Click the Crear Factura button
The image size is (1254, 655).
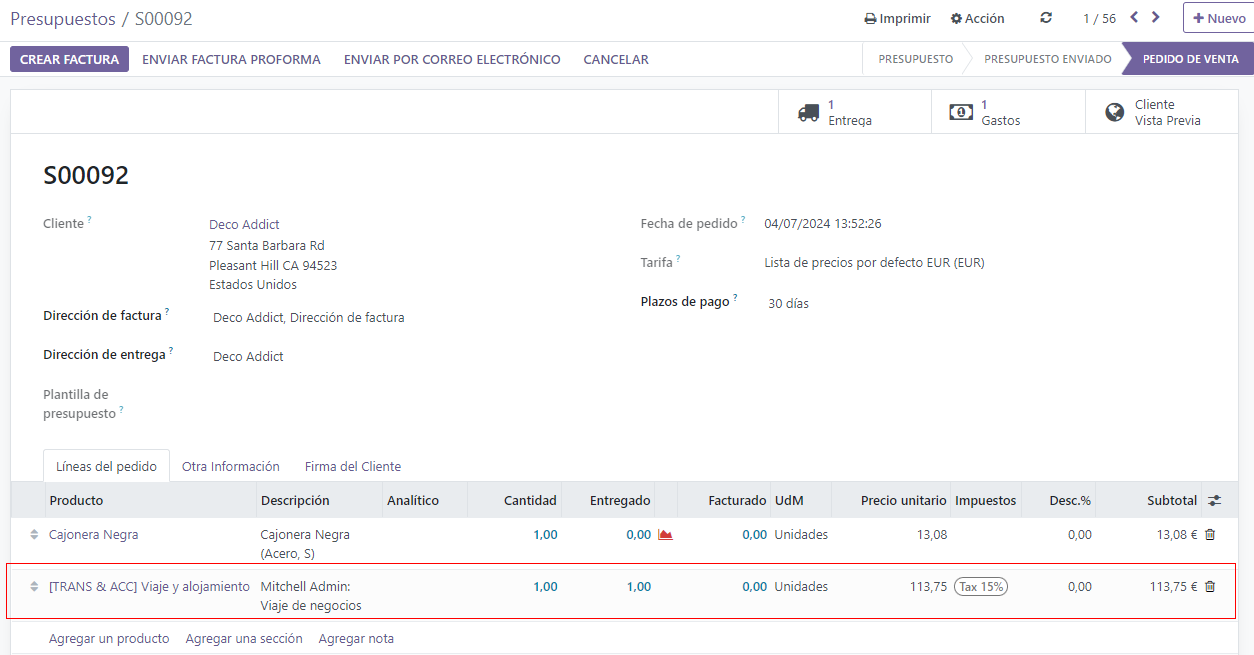[69, 59]
